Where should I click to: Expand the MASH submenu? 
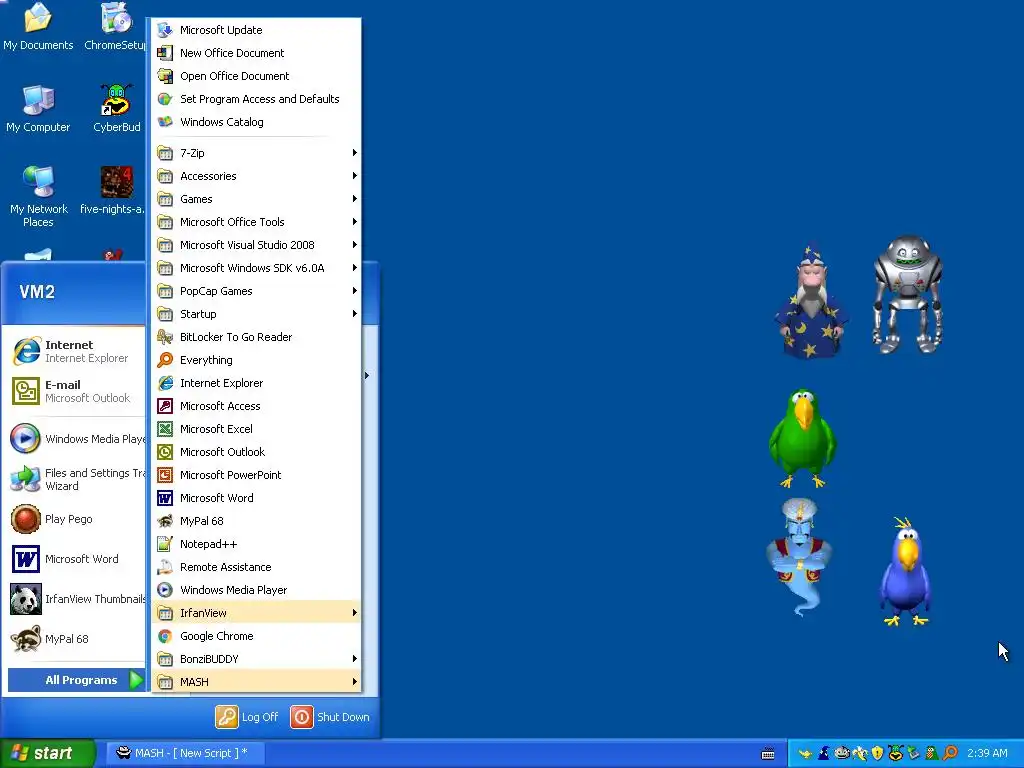(256, 682)
